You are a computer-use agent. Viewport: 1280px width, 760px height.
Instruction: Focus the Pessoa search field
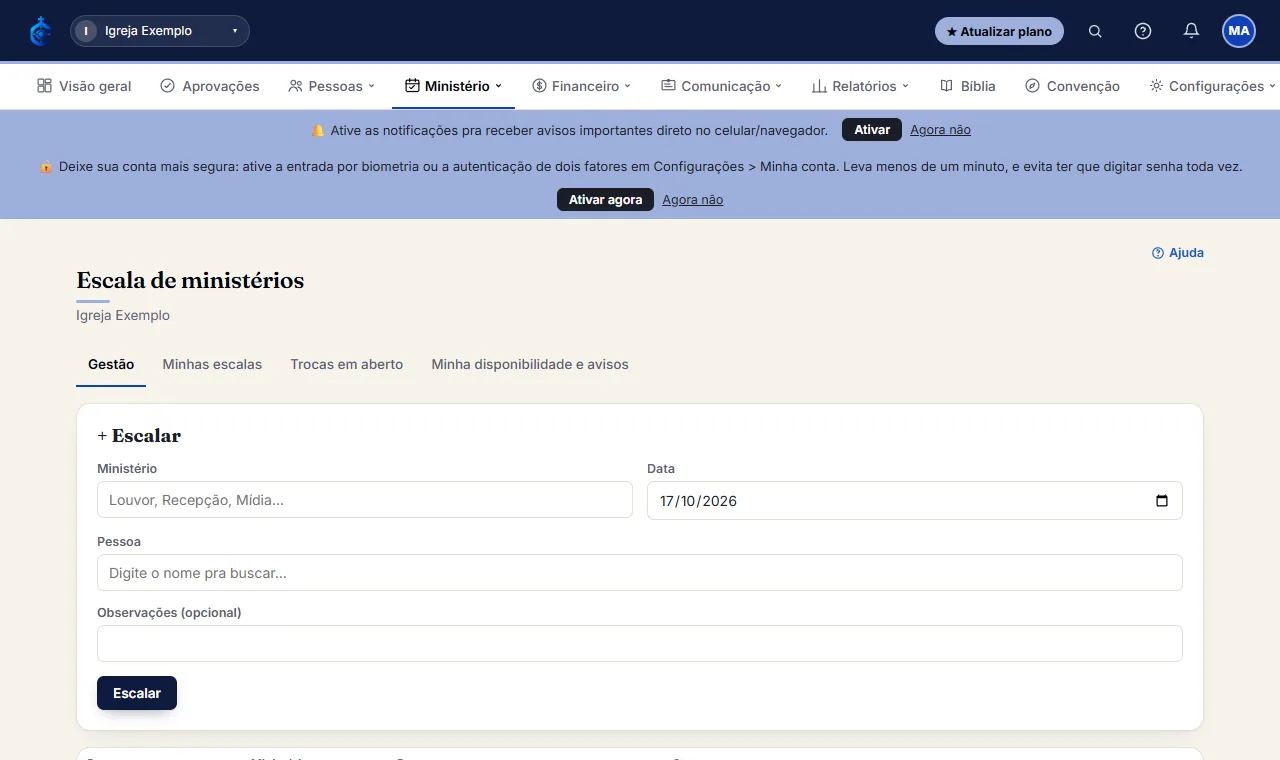(x=640, y=573)
